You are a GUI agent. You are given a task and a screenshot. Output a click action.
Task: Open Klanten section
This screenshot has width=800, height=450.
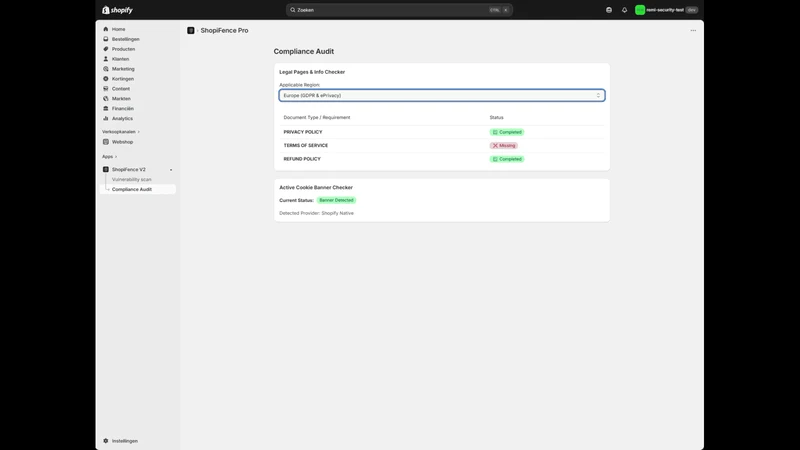tap(120, 59)
